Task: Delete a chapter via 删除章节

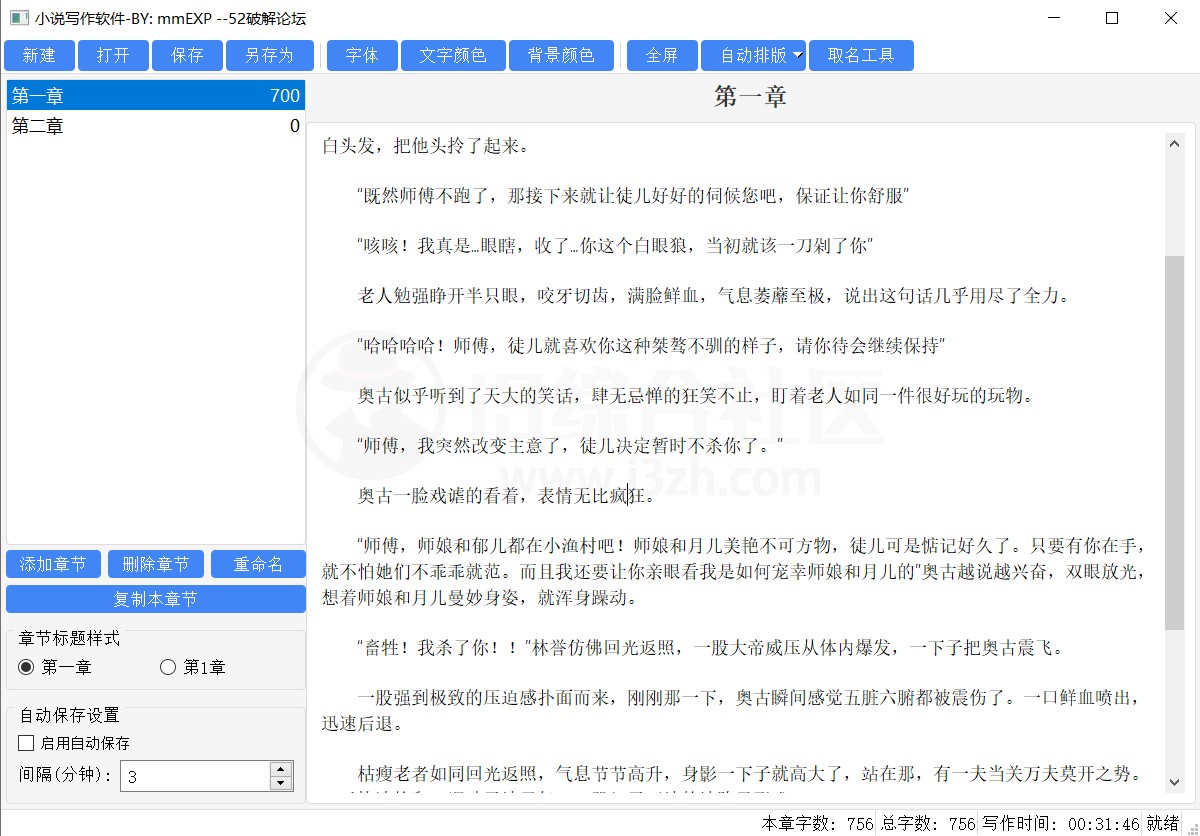Action: click(x=155, y=564)
